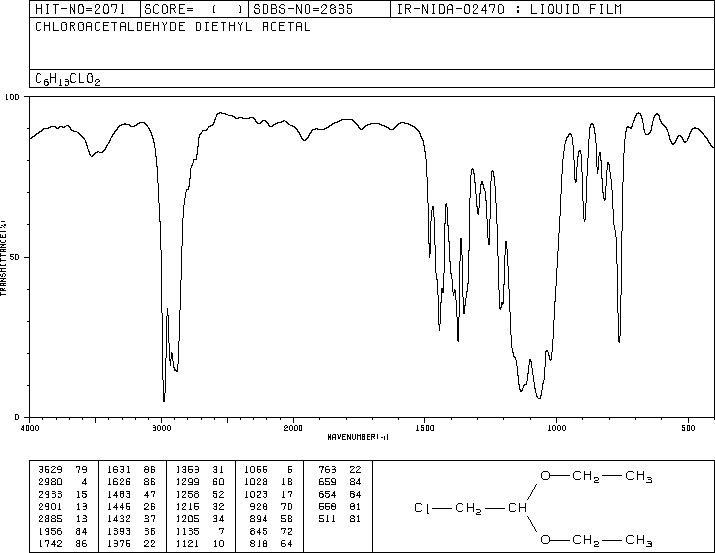Click the 1216 peak table entry

click(200, 506)
